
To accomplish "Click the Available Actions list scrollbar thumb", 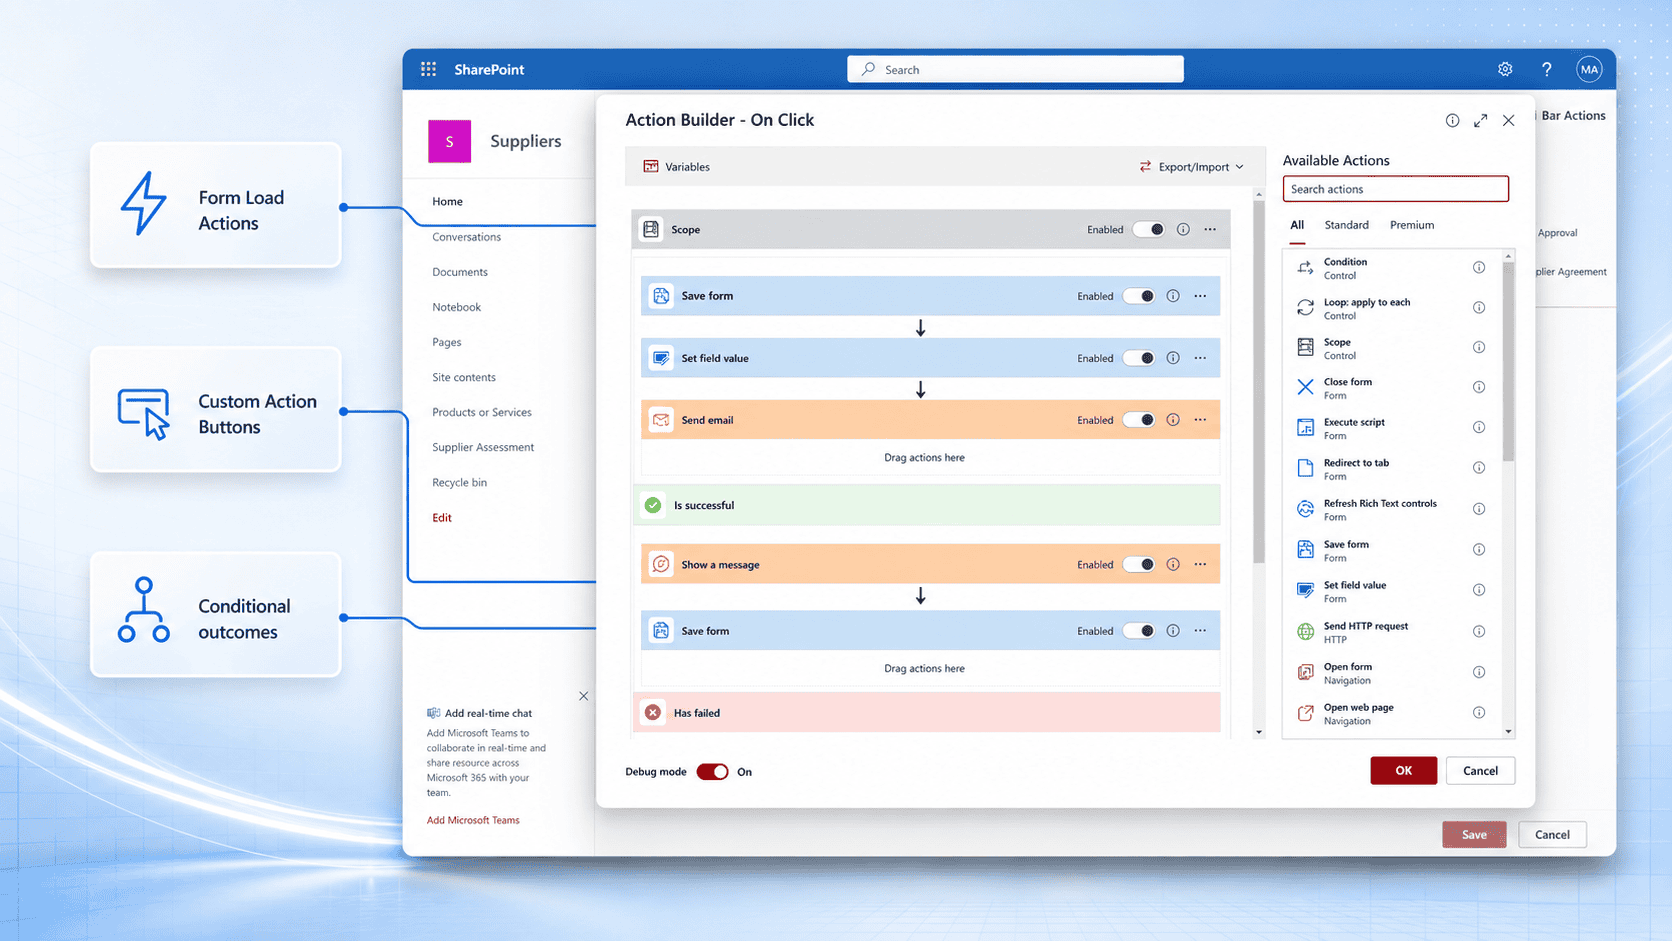I will pos(1508,362).
